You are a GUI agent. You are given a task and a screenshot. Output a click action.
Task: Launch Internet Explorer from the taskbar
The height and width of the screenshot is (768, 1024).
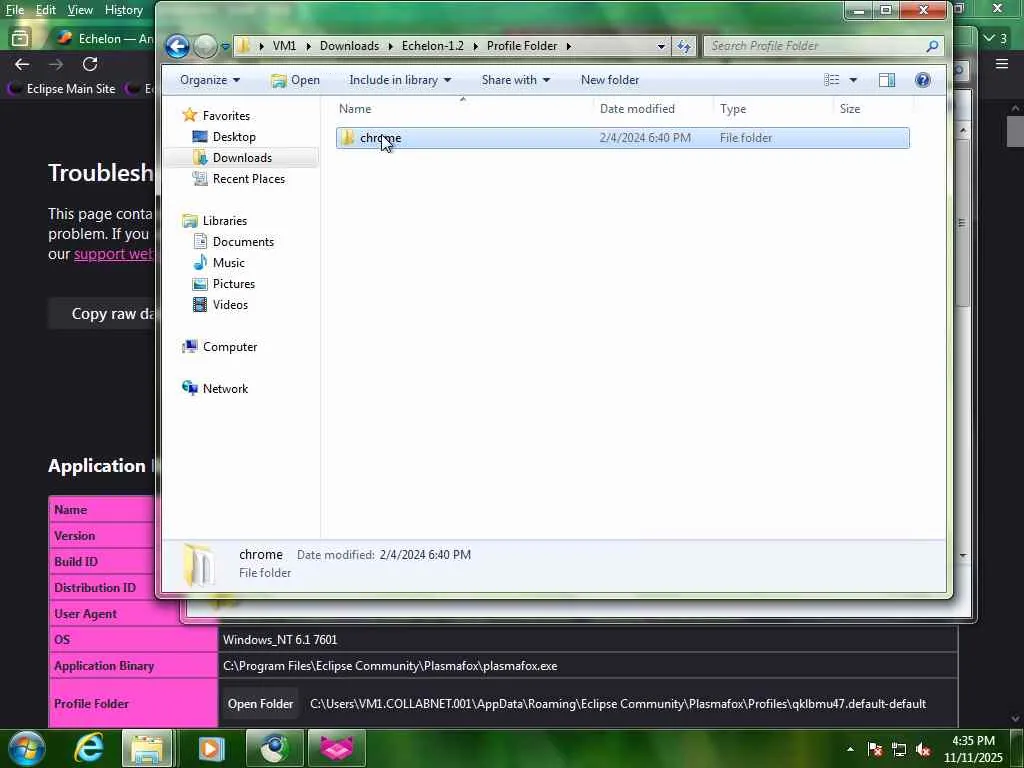tap(88, 748)
